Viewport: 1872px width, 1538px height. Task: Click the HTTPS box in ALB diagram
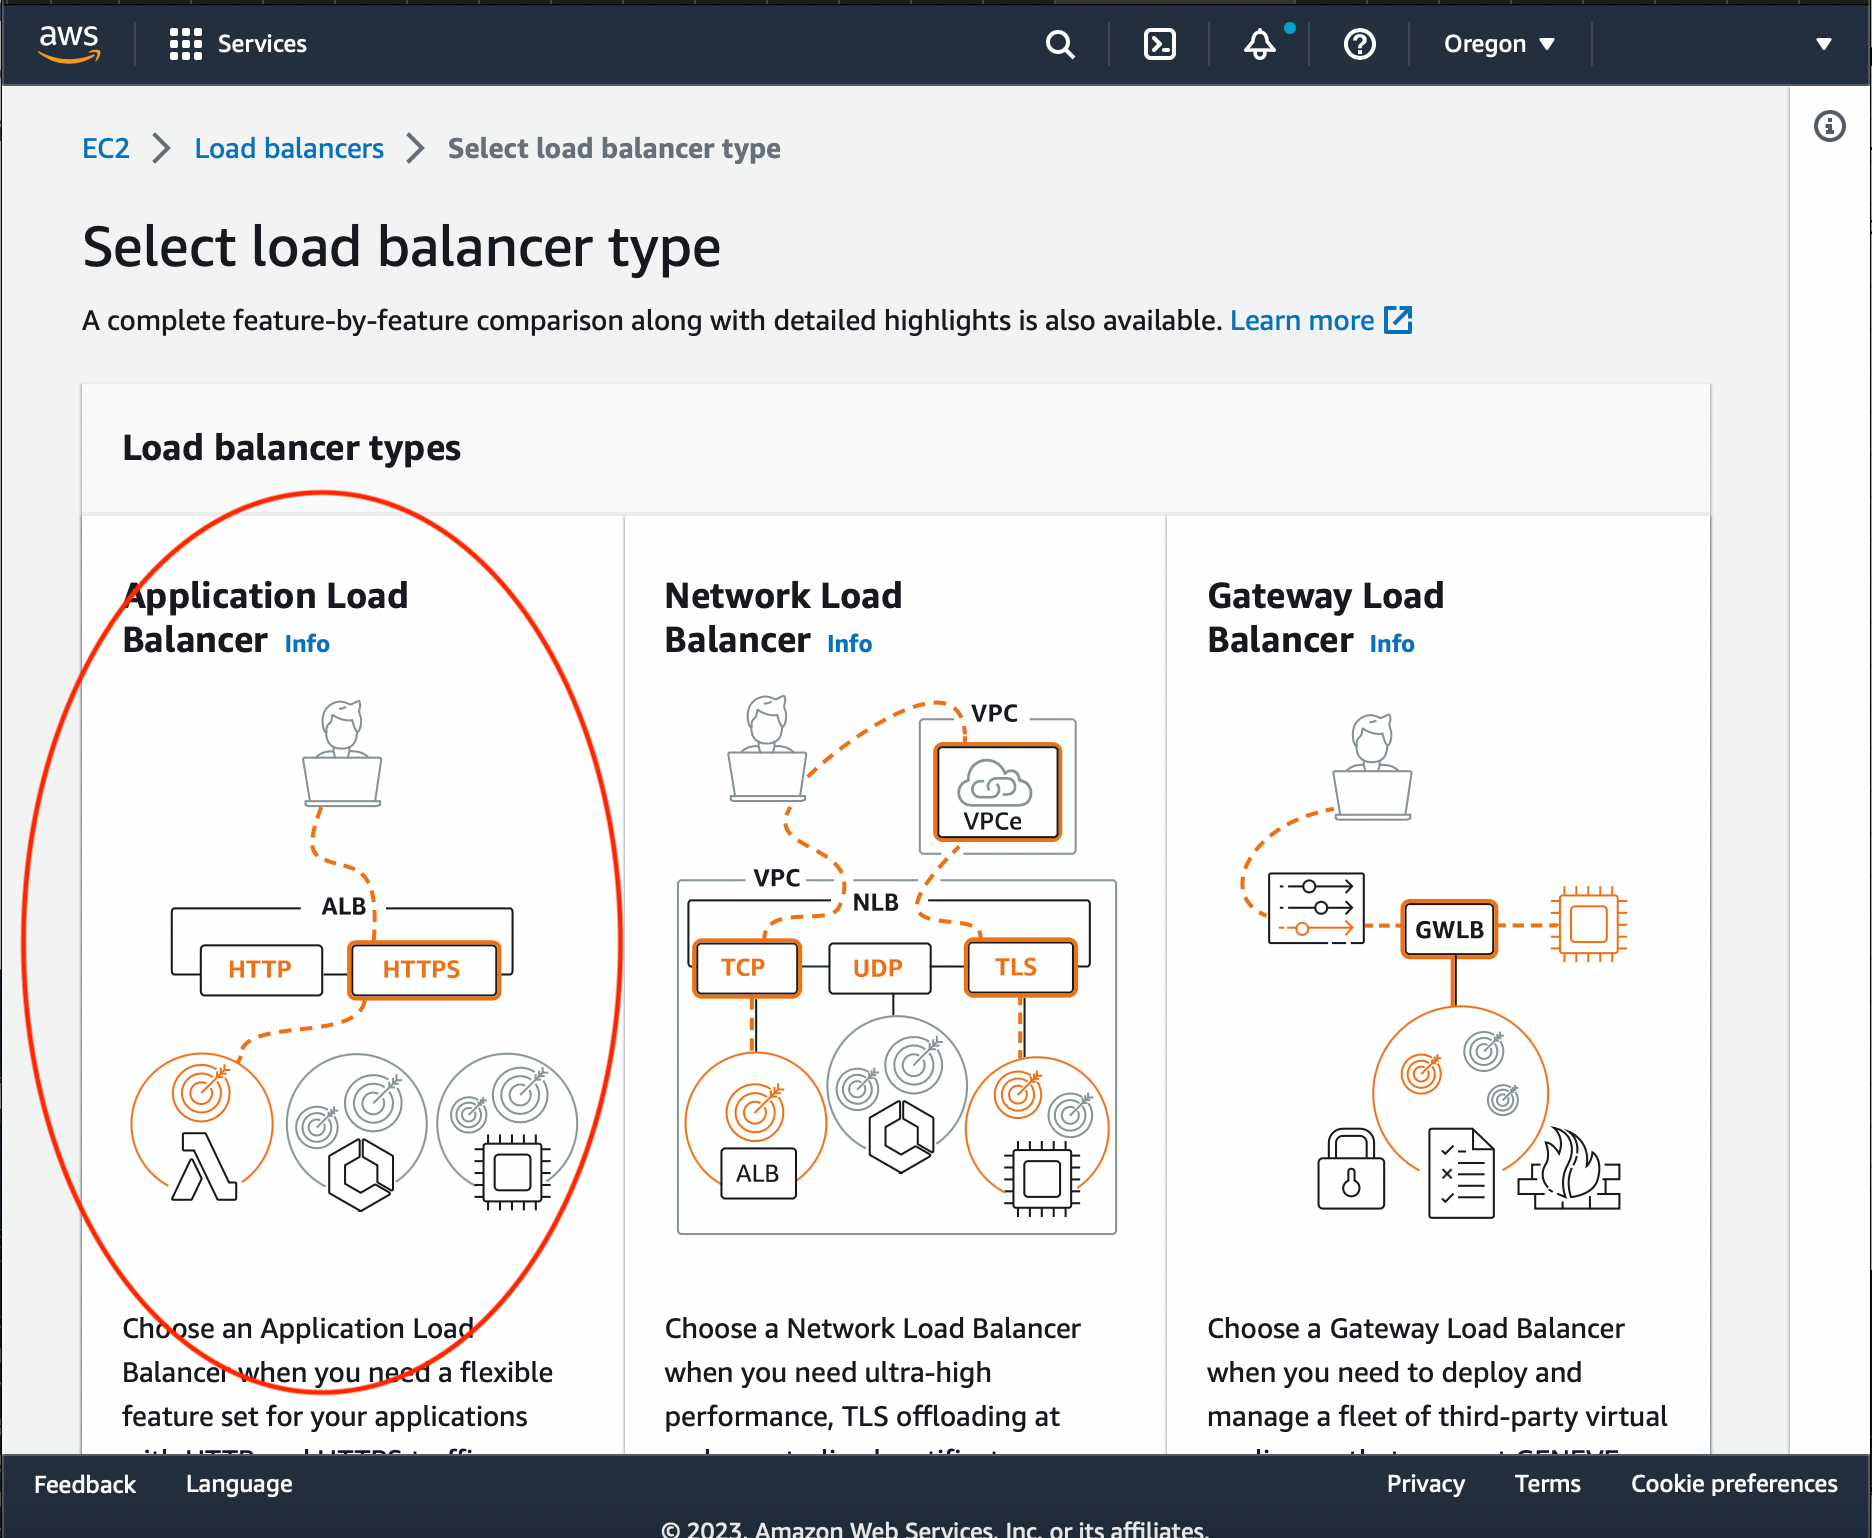(x=423, y=969)
